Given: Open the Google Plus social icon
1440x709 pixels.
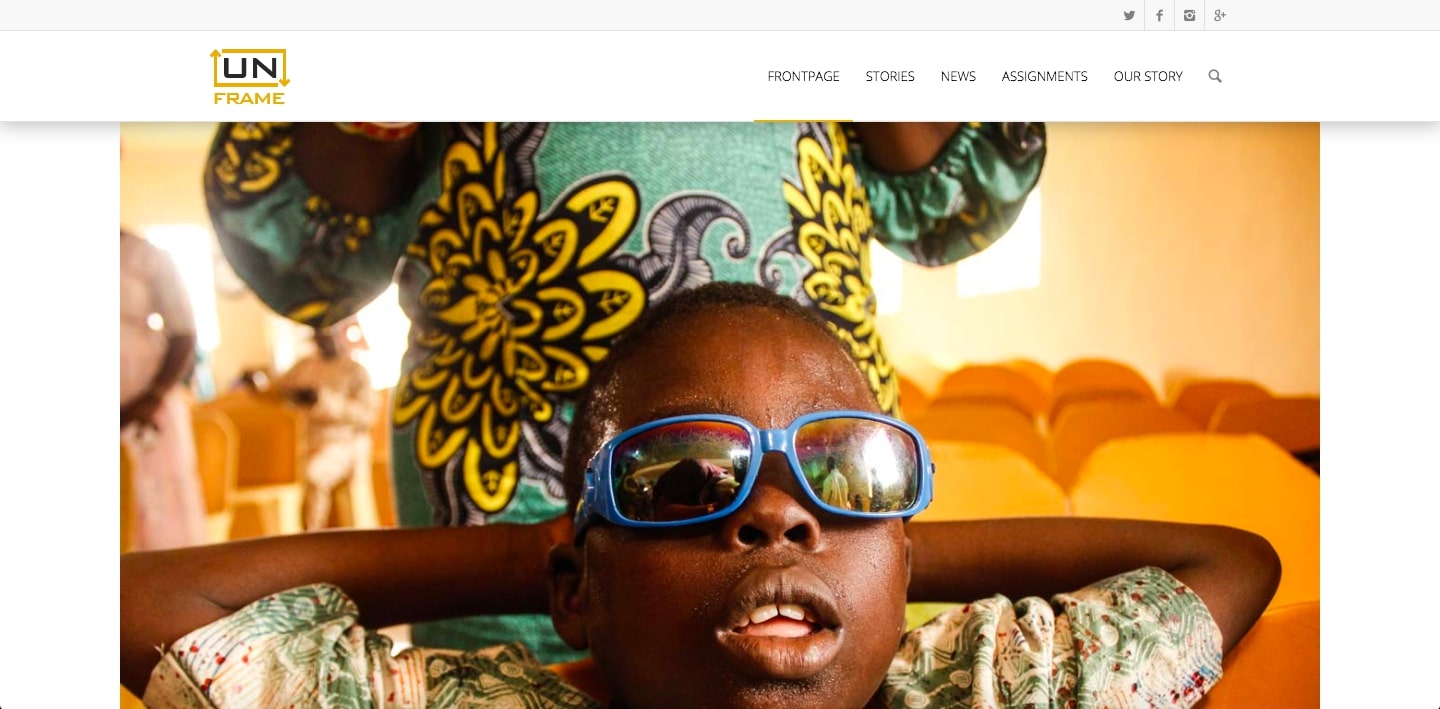Looking at the screenshot, I should (x=1220, y=15).
